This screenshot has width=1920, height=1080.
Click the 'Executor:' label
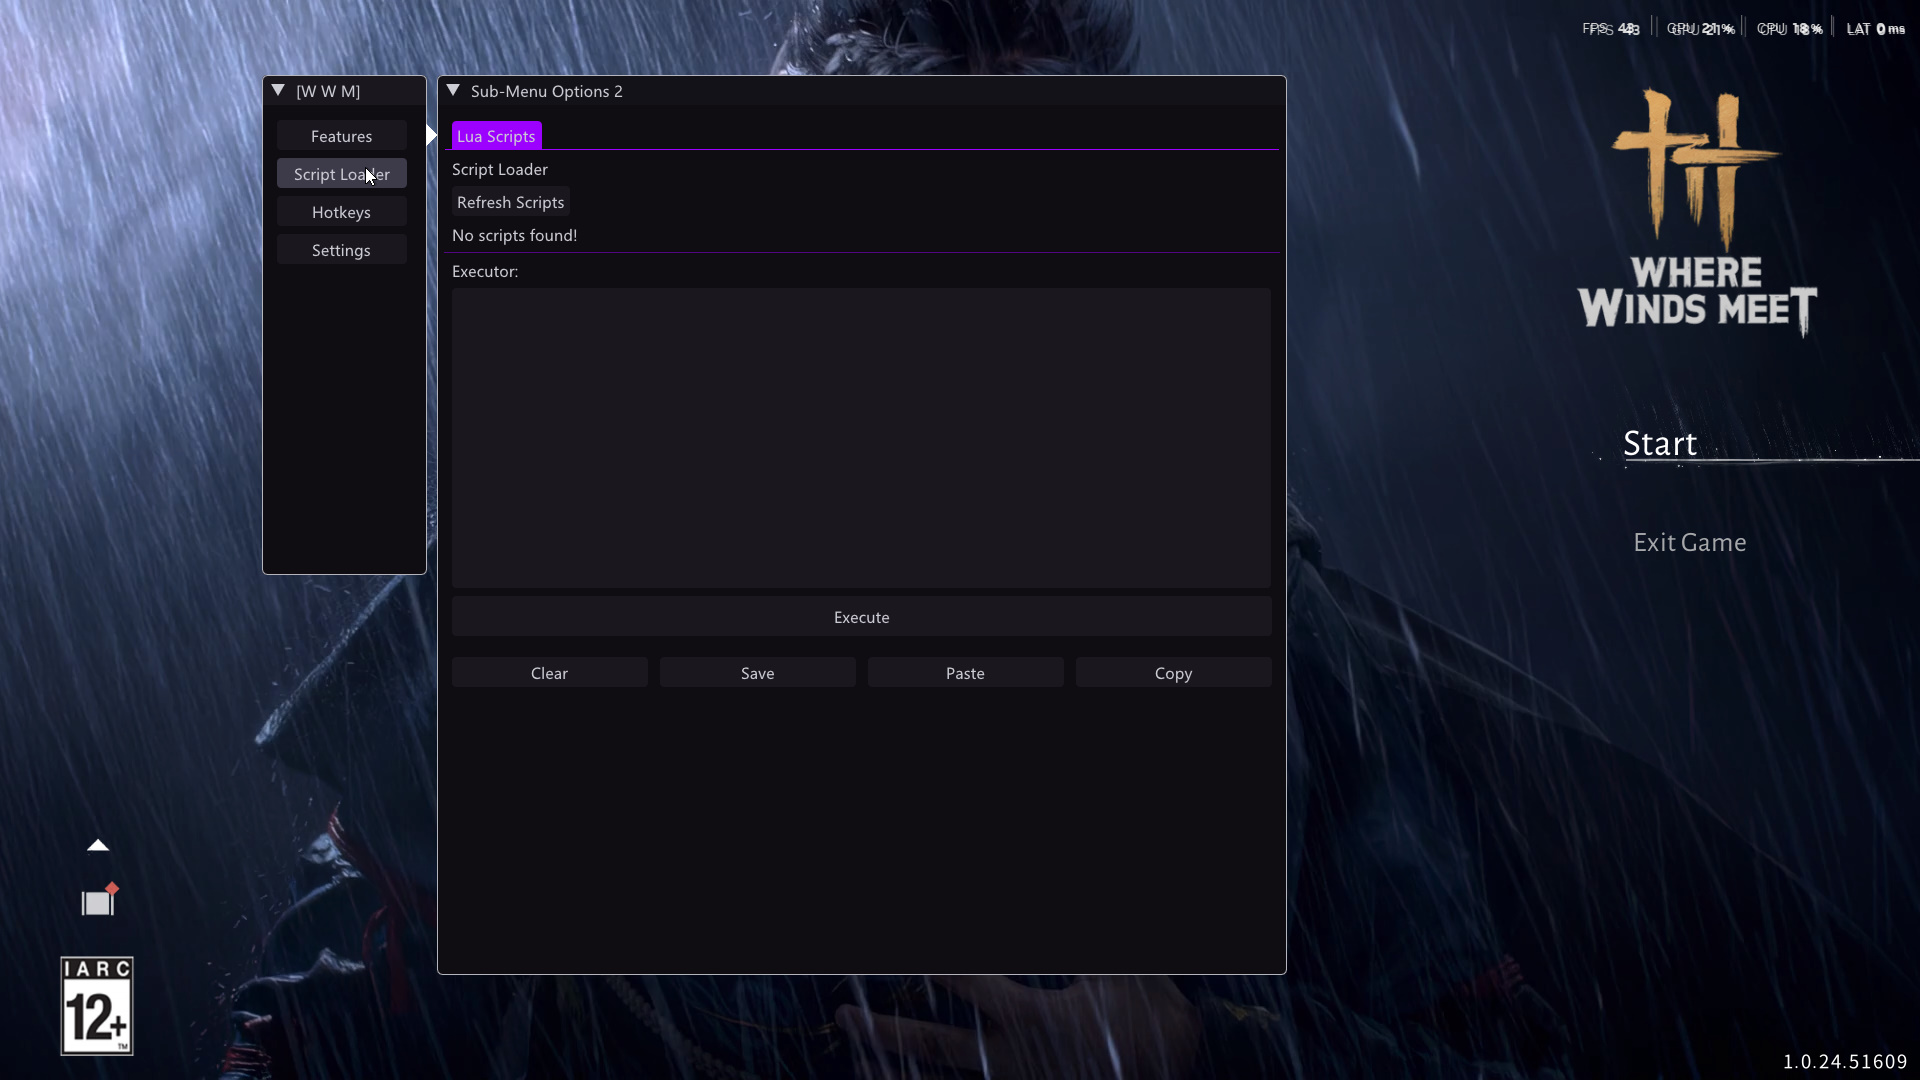[x=485, y=271]
